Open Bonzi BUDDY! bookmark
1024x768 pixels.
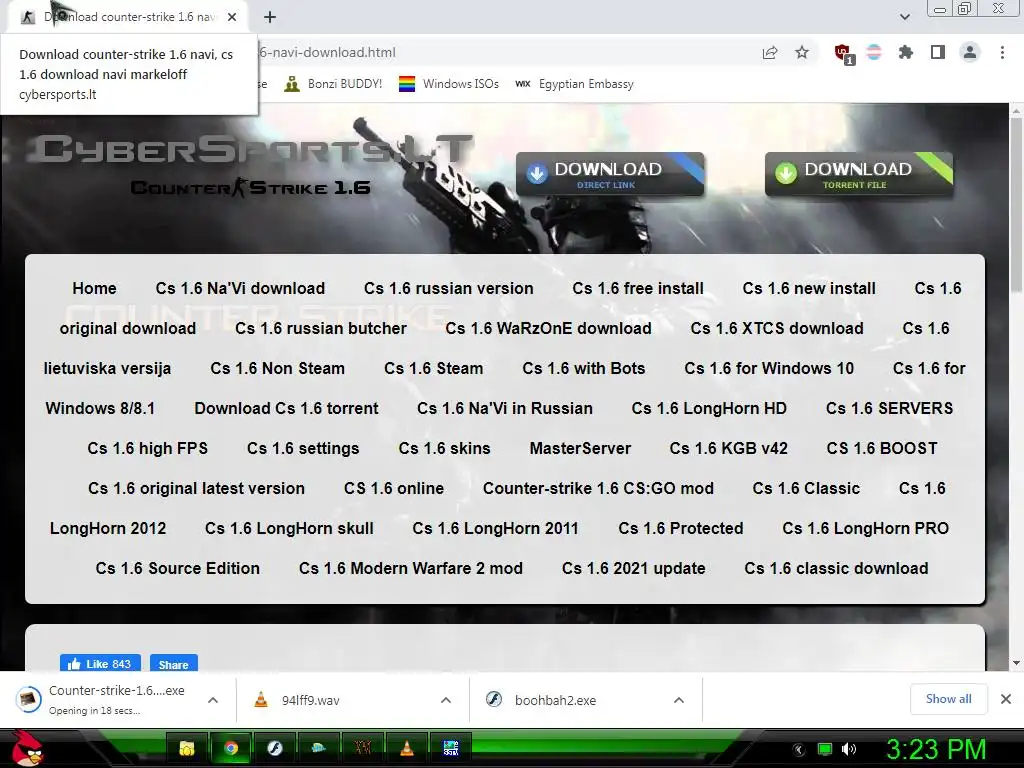click(x=333, y=84)
